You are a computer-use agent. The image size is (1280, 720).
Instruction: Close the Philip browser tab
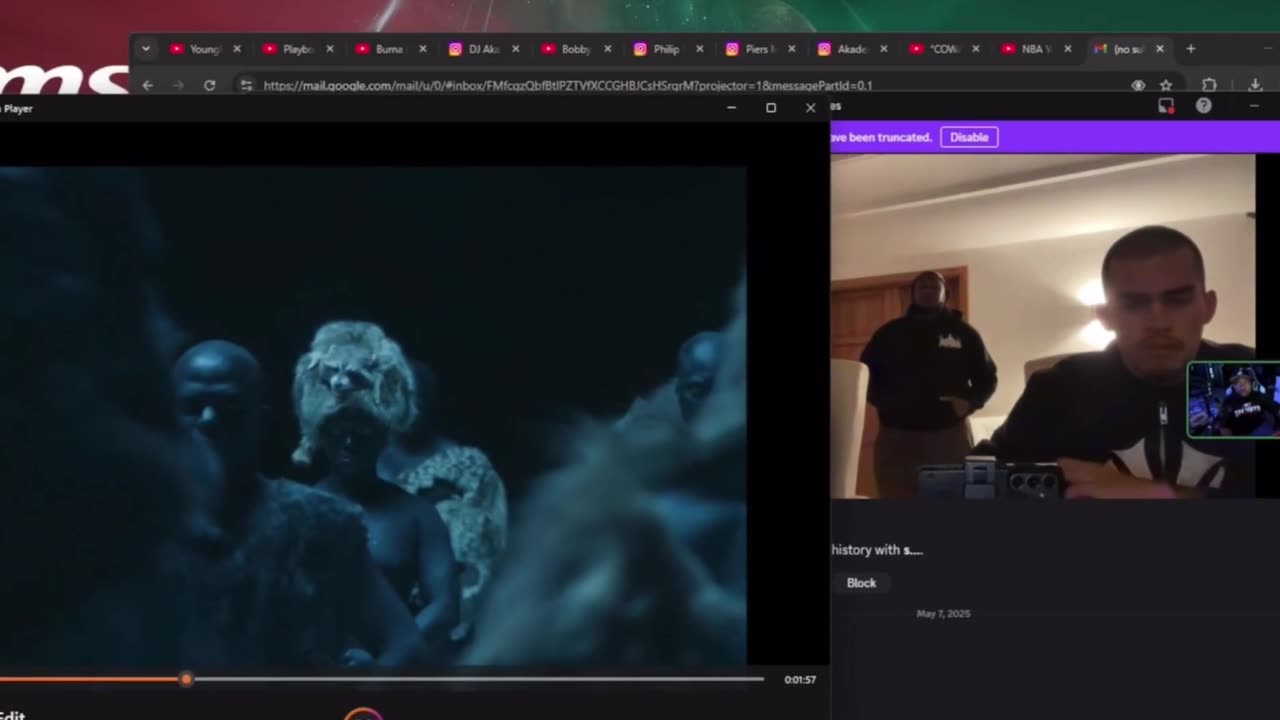coord(699,49)
